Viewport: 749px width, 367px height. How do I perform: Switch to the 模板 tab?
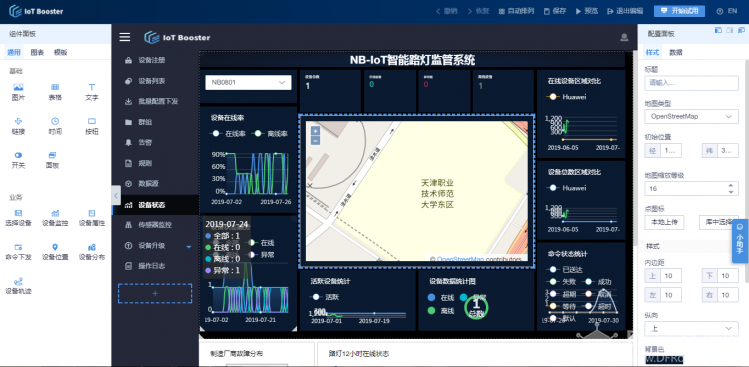click(x=61, y=53)
